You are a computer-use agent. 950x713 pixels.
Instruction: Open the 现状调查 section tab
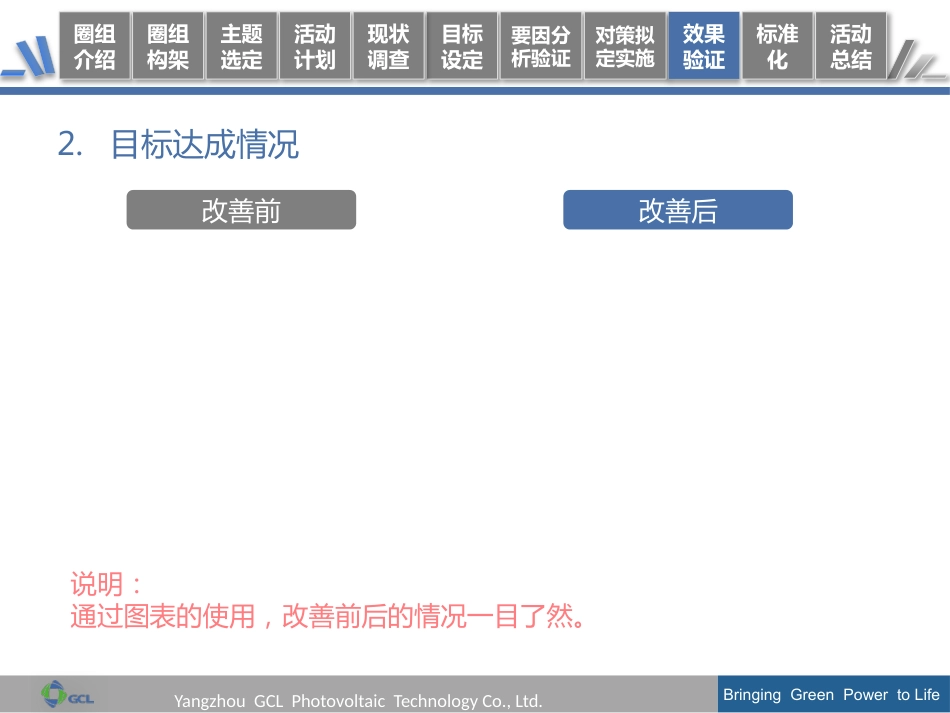click(388, 46)
